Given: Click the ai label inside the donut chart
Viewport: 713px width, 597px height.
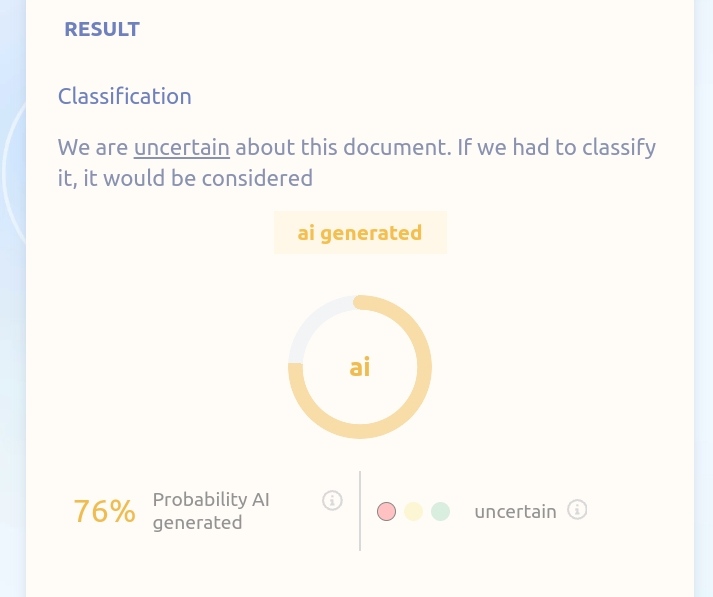Looking at the screenshot, I should (x=360, y=367).
